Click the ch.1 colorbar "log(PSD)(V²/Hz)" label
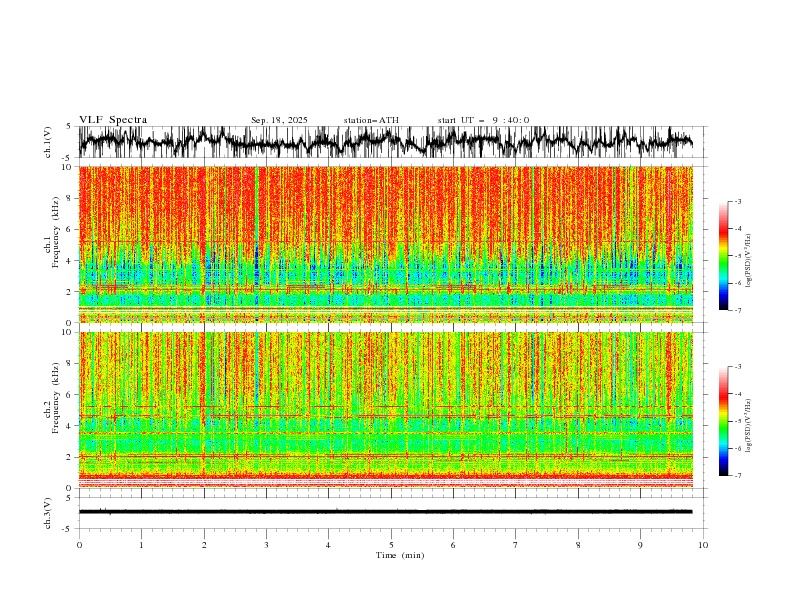Image resolution: width=792 pixels, height=612 pixels. click(749, 261)
